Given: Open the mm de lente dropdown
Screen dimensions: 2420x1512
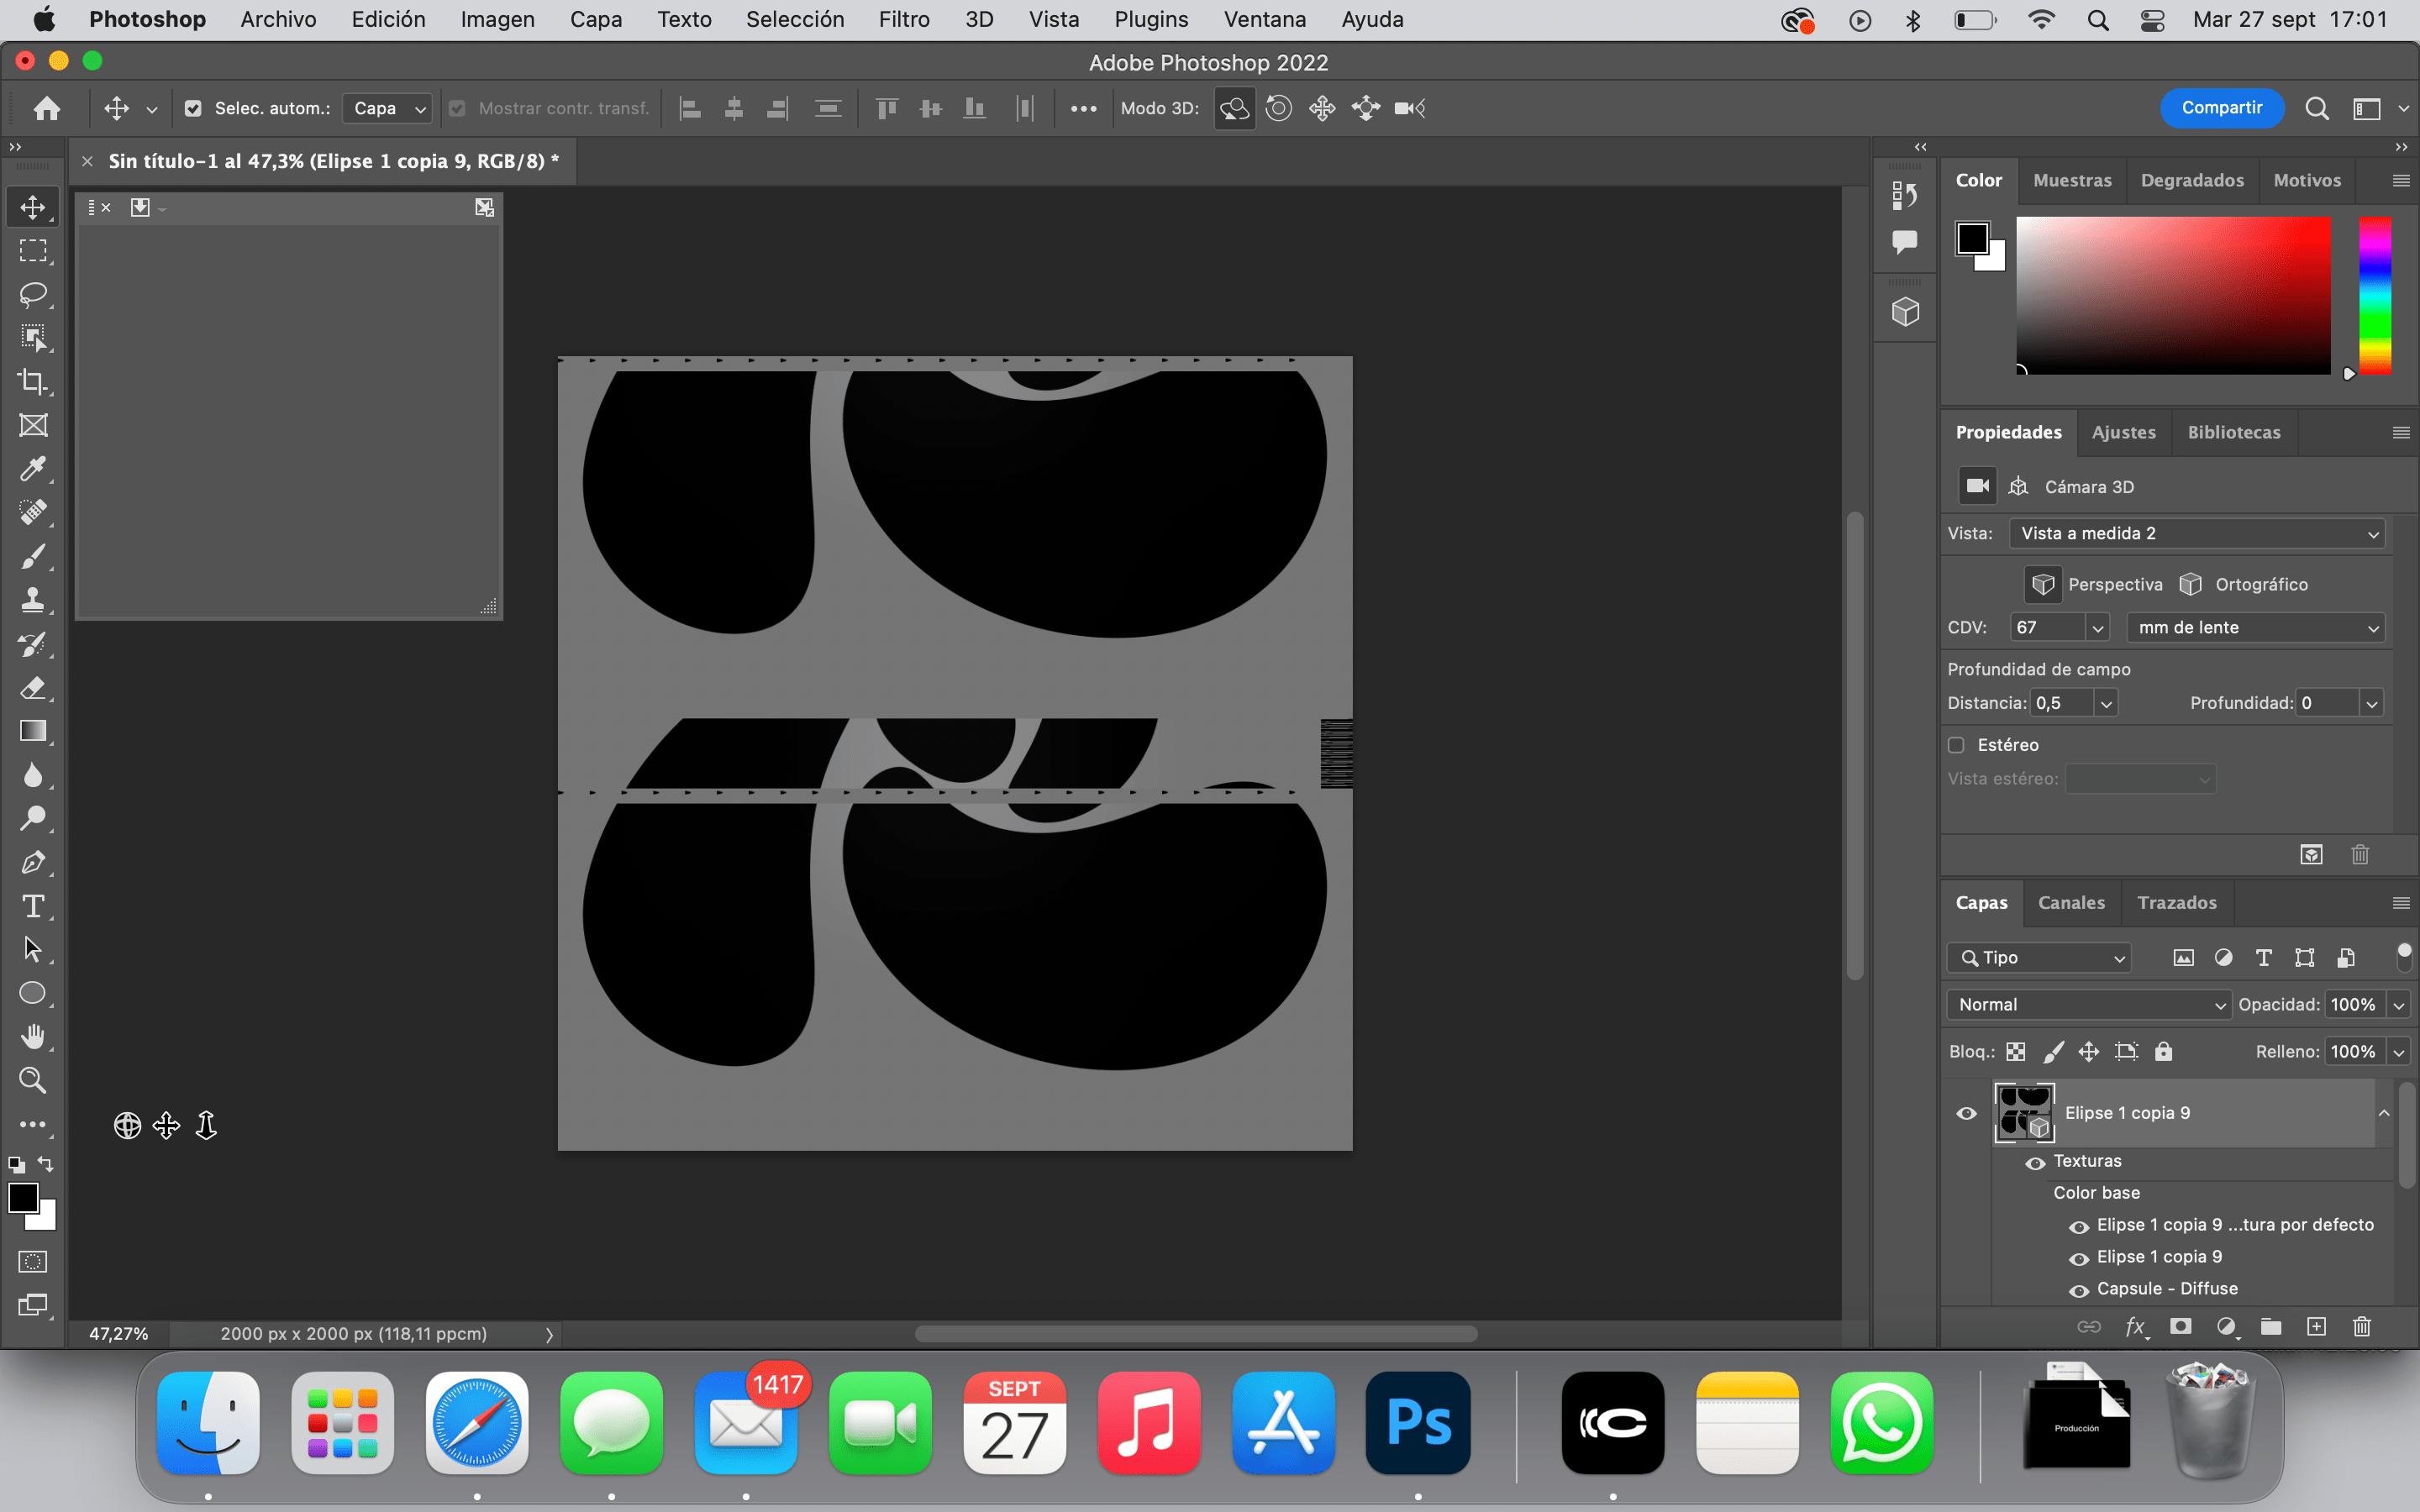Looking at the screenshot, I should (2256, 627).
